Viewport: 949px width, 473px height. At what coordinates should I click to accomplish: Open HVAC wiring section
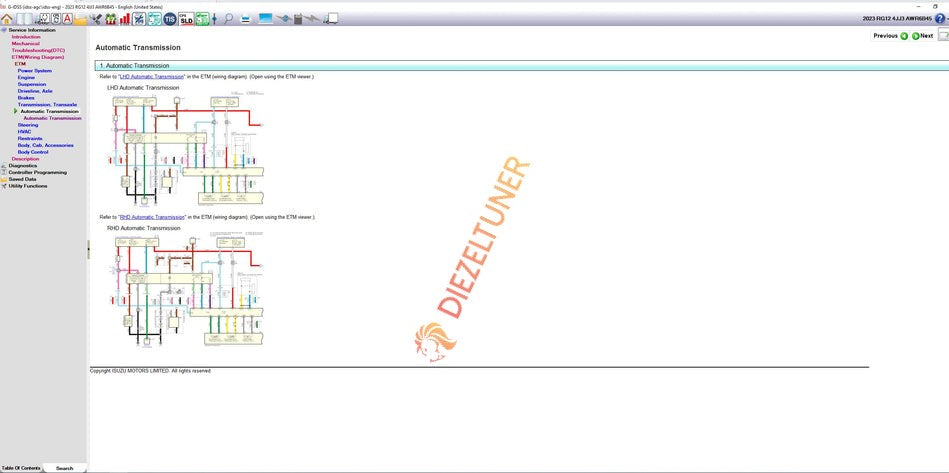click(x=24, y=131)
